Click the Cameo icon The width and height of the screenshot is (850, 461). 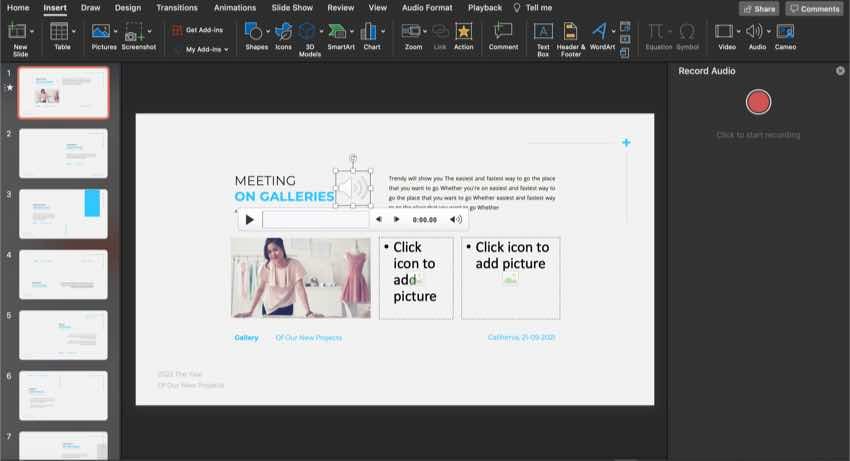click(x=785, y=32)
